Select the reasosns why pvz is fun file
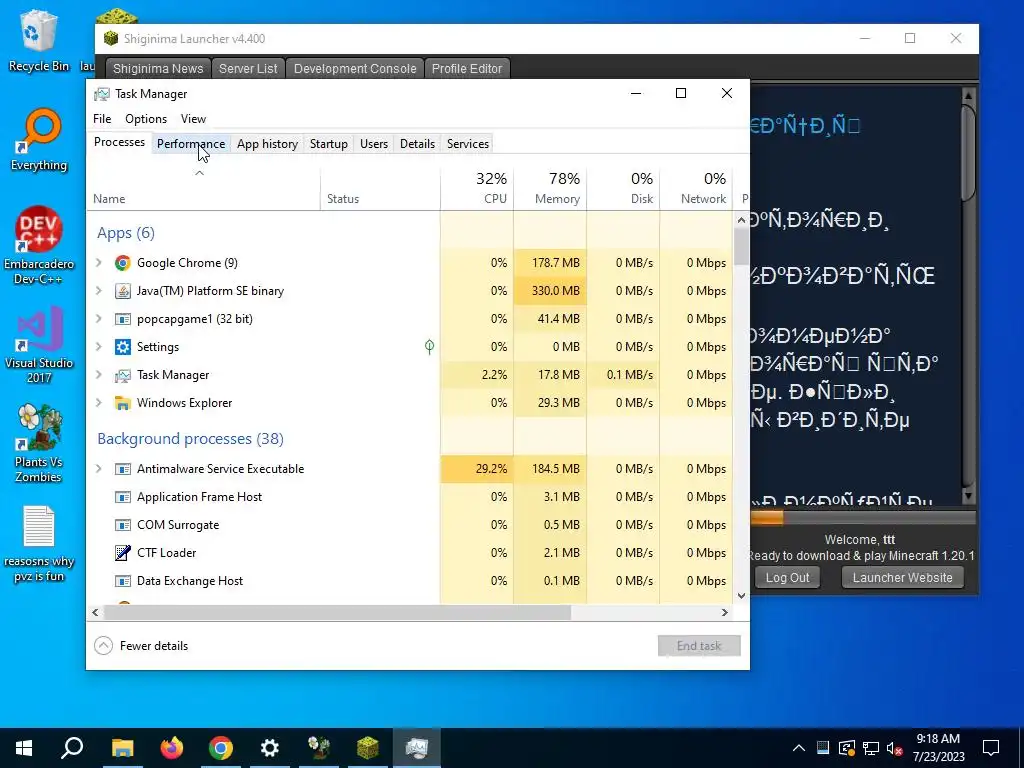 [x=39, y=544]
